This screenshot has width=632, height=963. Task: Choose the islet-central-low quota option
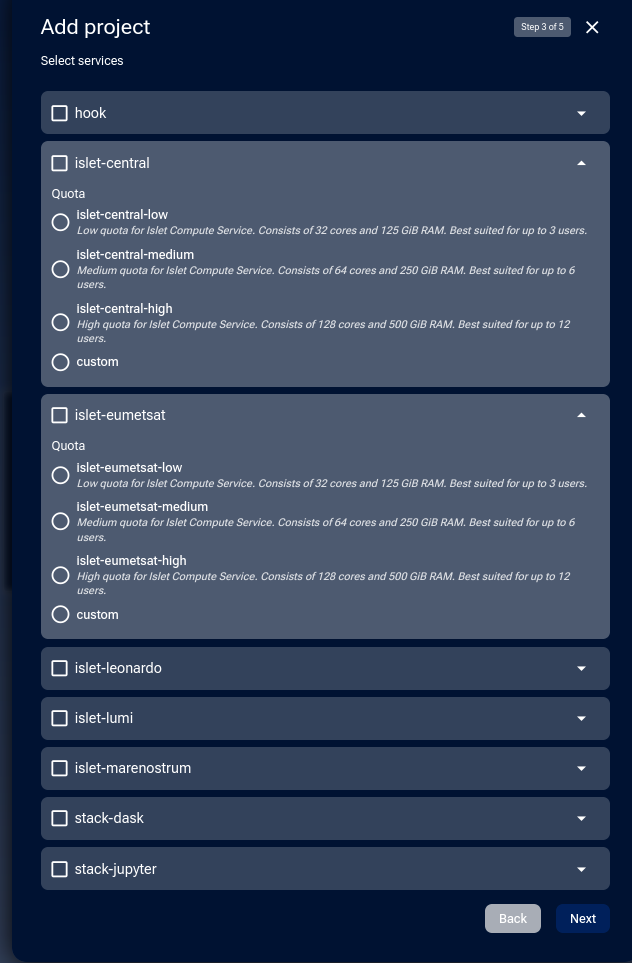[x=61, y=222]
